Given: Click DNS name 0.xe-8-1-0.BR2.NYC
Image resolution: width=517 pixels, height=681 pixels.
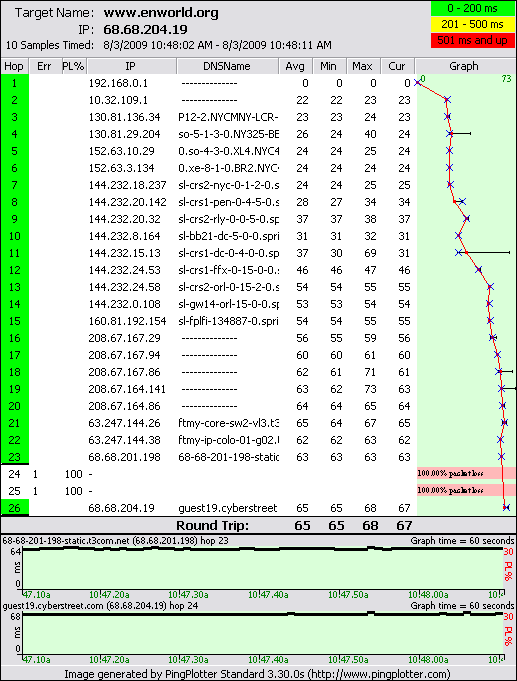Looking at the screenshot, I should (229, 168).
